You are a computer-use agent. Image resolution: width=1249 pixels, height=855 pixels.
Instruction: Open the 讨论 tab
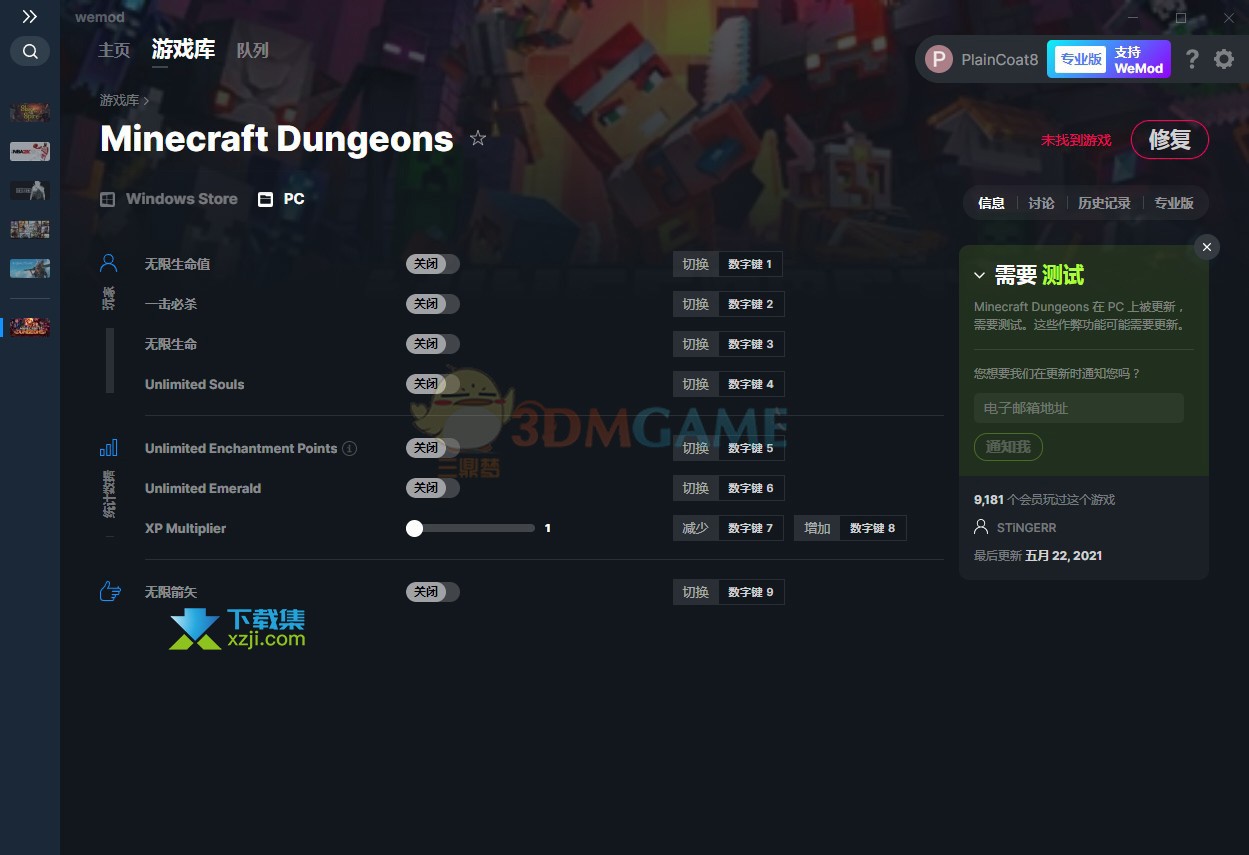[1041, 203]
